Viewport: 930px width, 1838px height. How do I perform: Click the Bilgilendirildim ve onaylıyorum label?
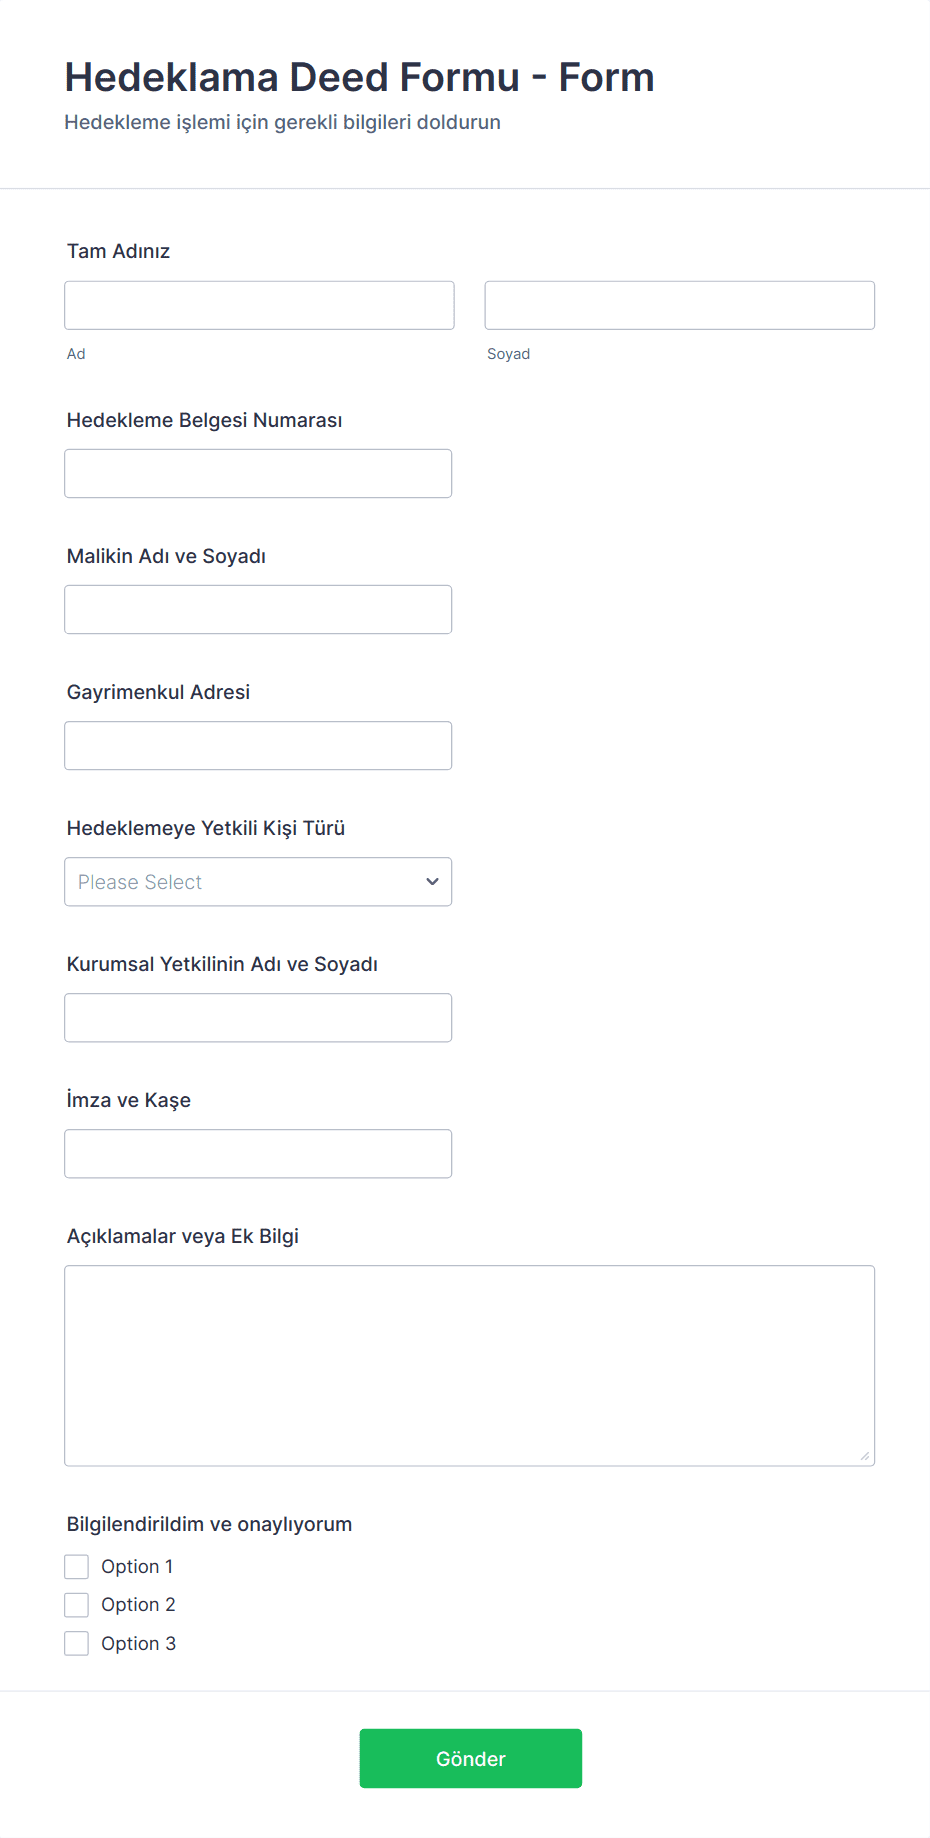209,1524
